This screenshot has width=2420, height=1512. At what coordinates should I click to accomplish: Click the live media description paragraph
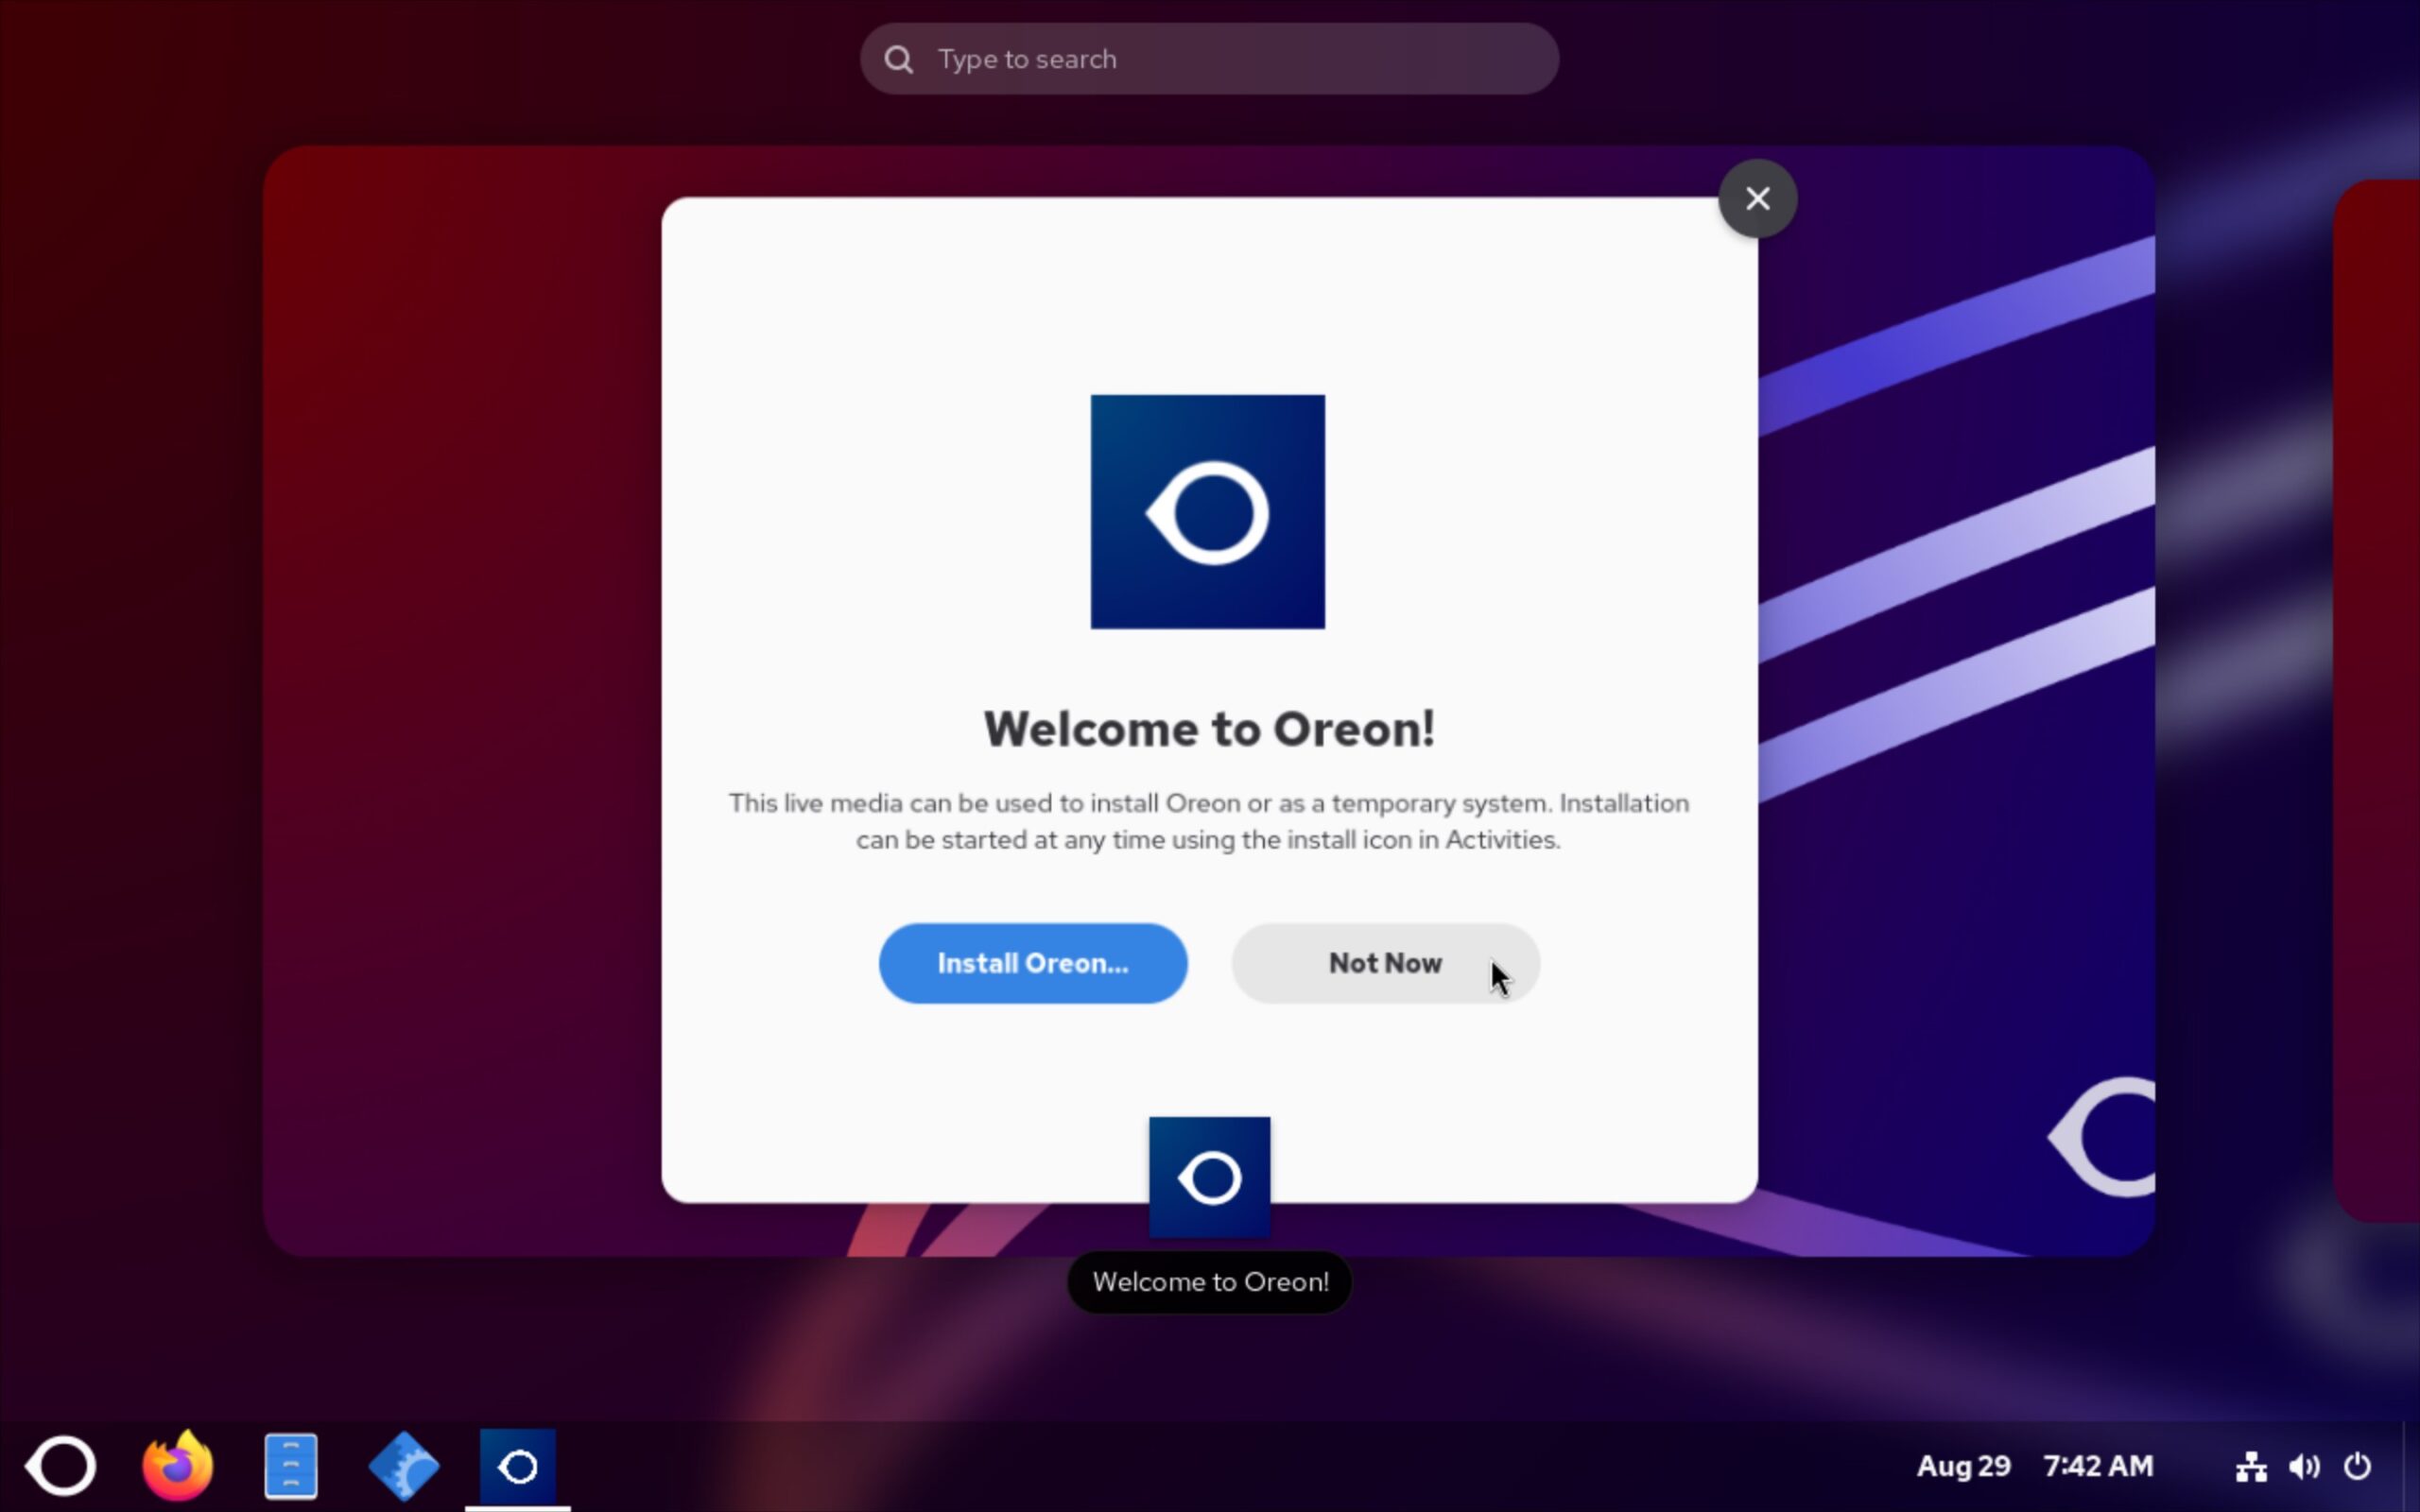[1209, 821]
